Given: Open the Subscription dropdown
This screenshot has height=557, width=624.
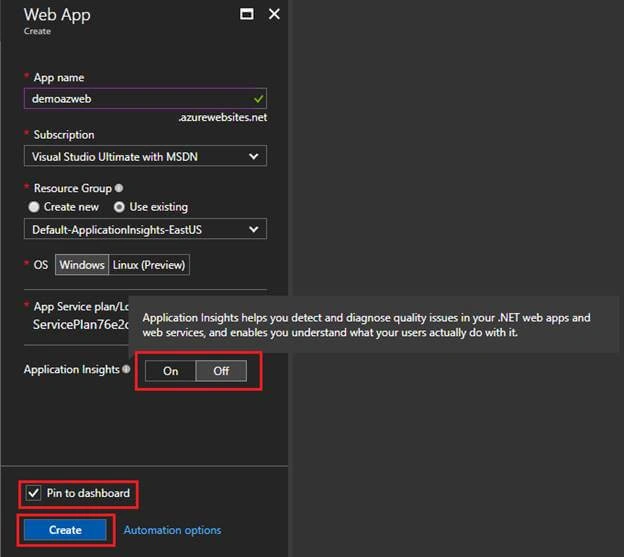Looking at the screenshot, I should click(145, 156).
